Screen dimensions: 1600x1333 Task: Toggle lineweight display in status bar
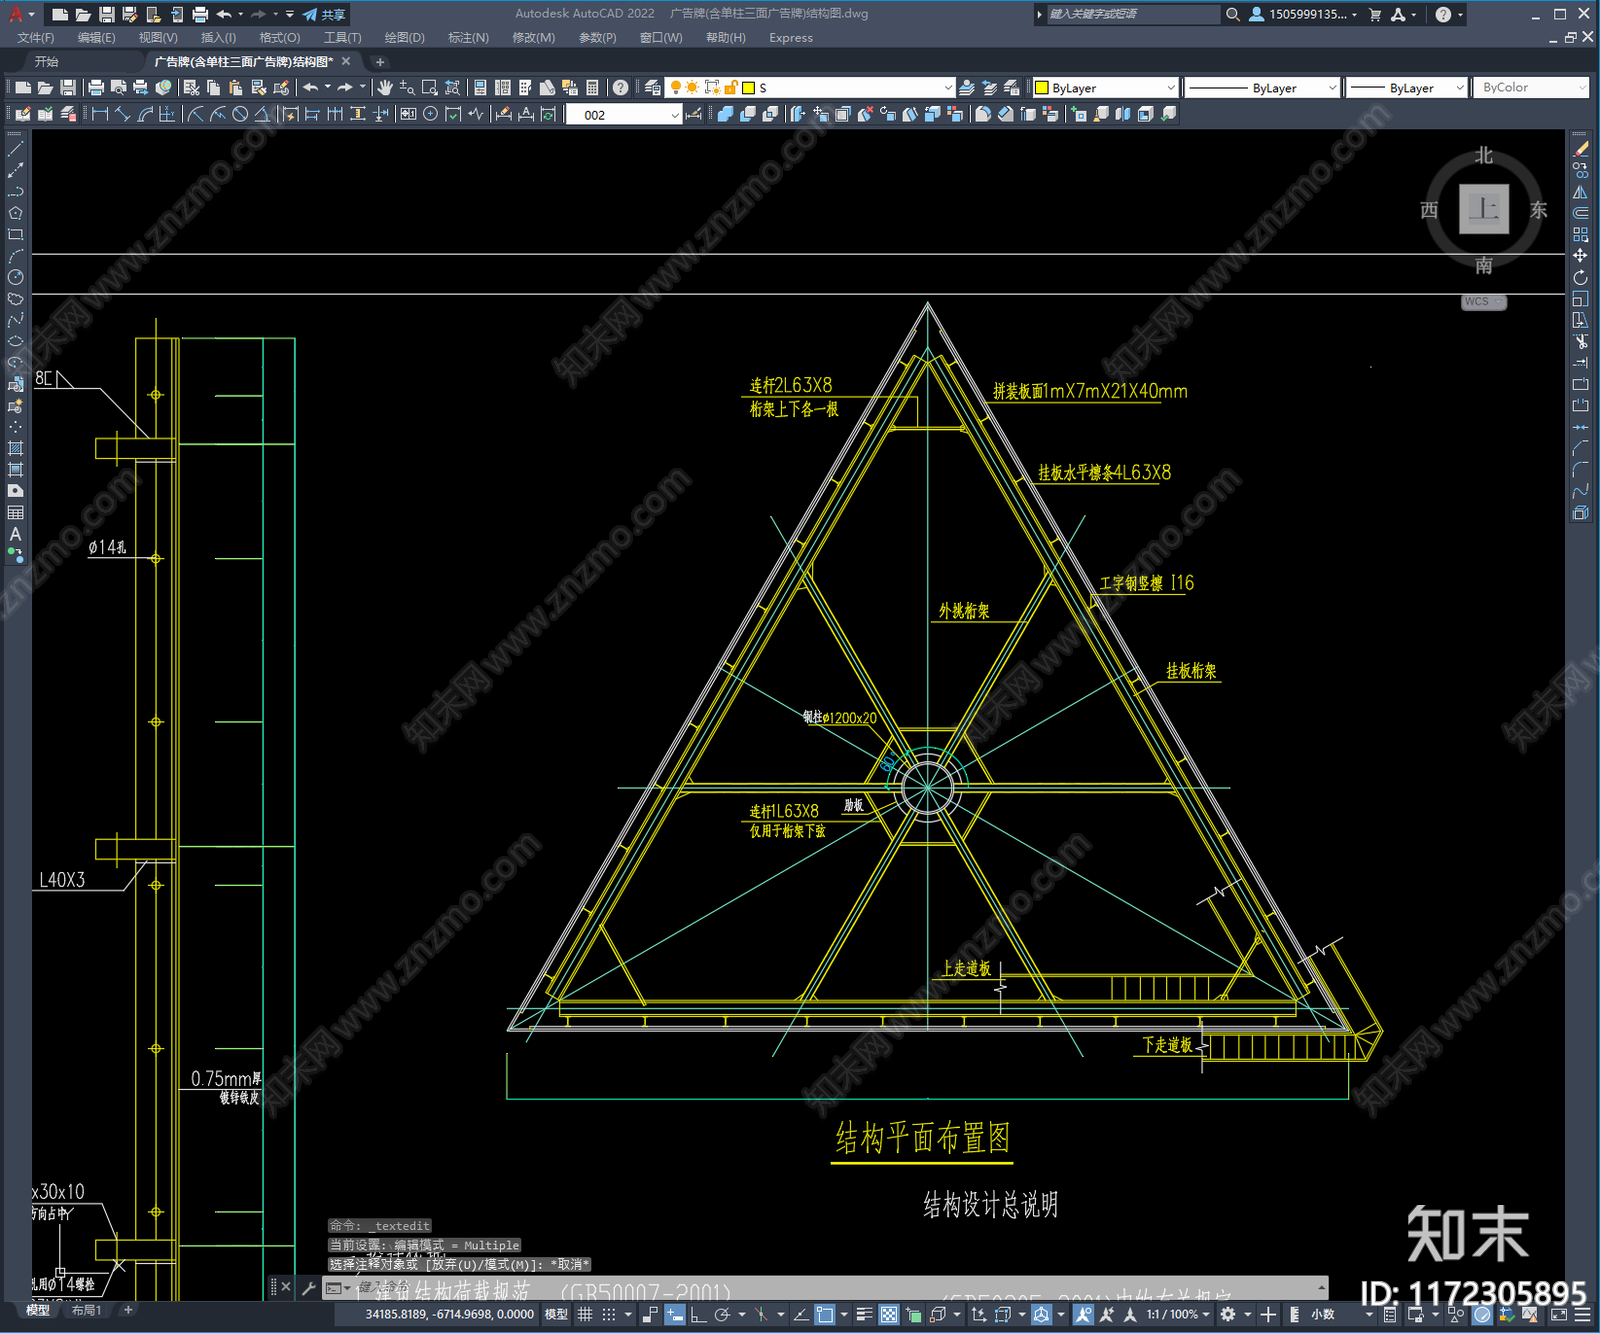(x=865, y=1315)
